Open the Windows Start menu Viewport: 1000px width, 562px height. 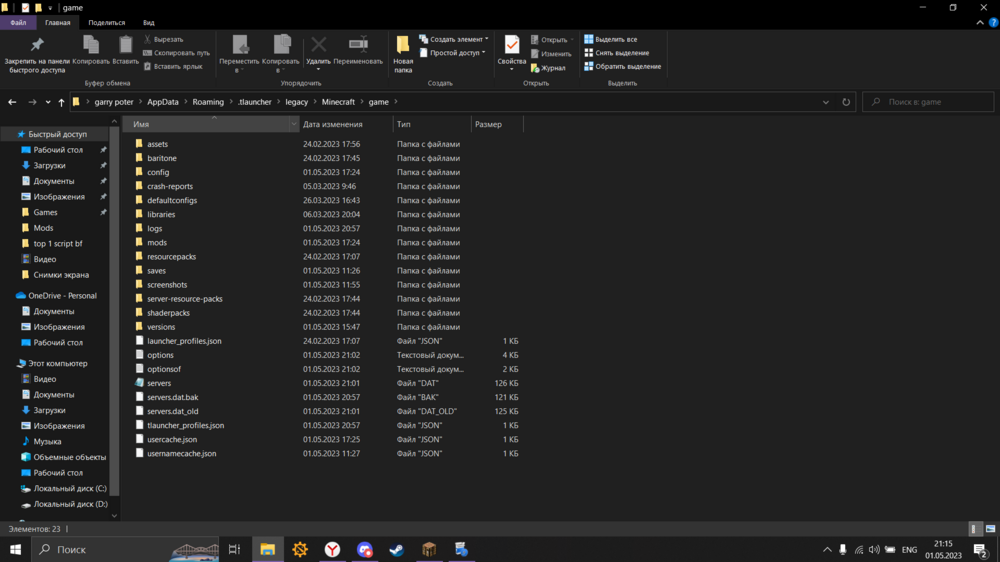(15, 549)
